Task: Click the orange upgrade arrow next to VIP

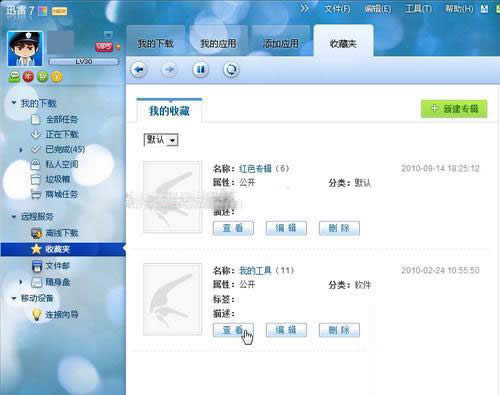Action: click(118, 47)
